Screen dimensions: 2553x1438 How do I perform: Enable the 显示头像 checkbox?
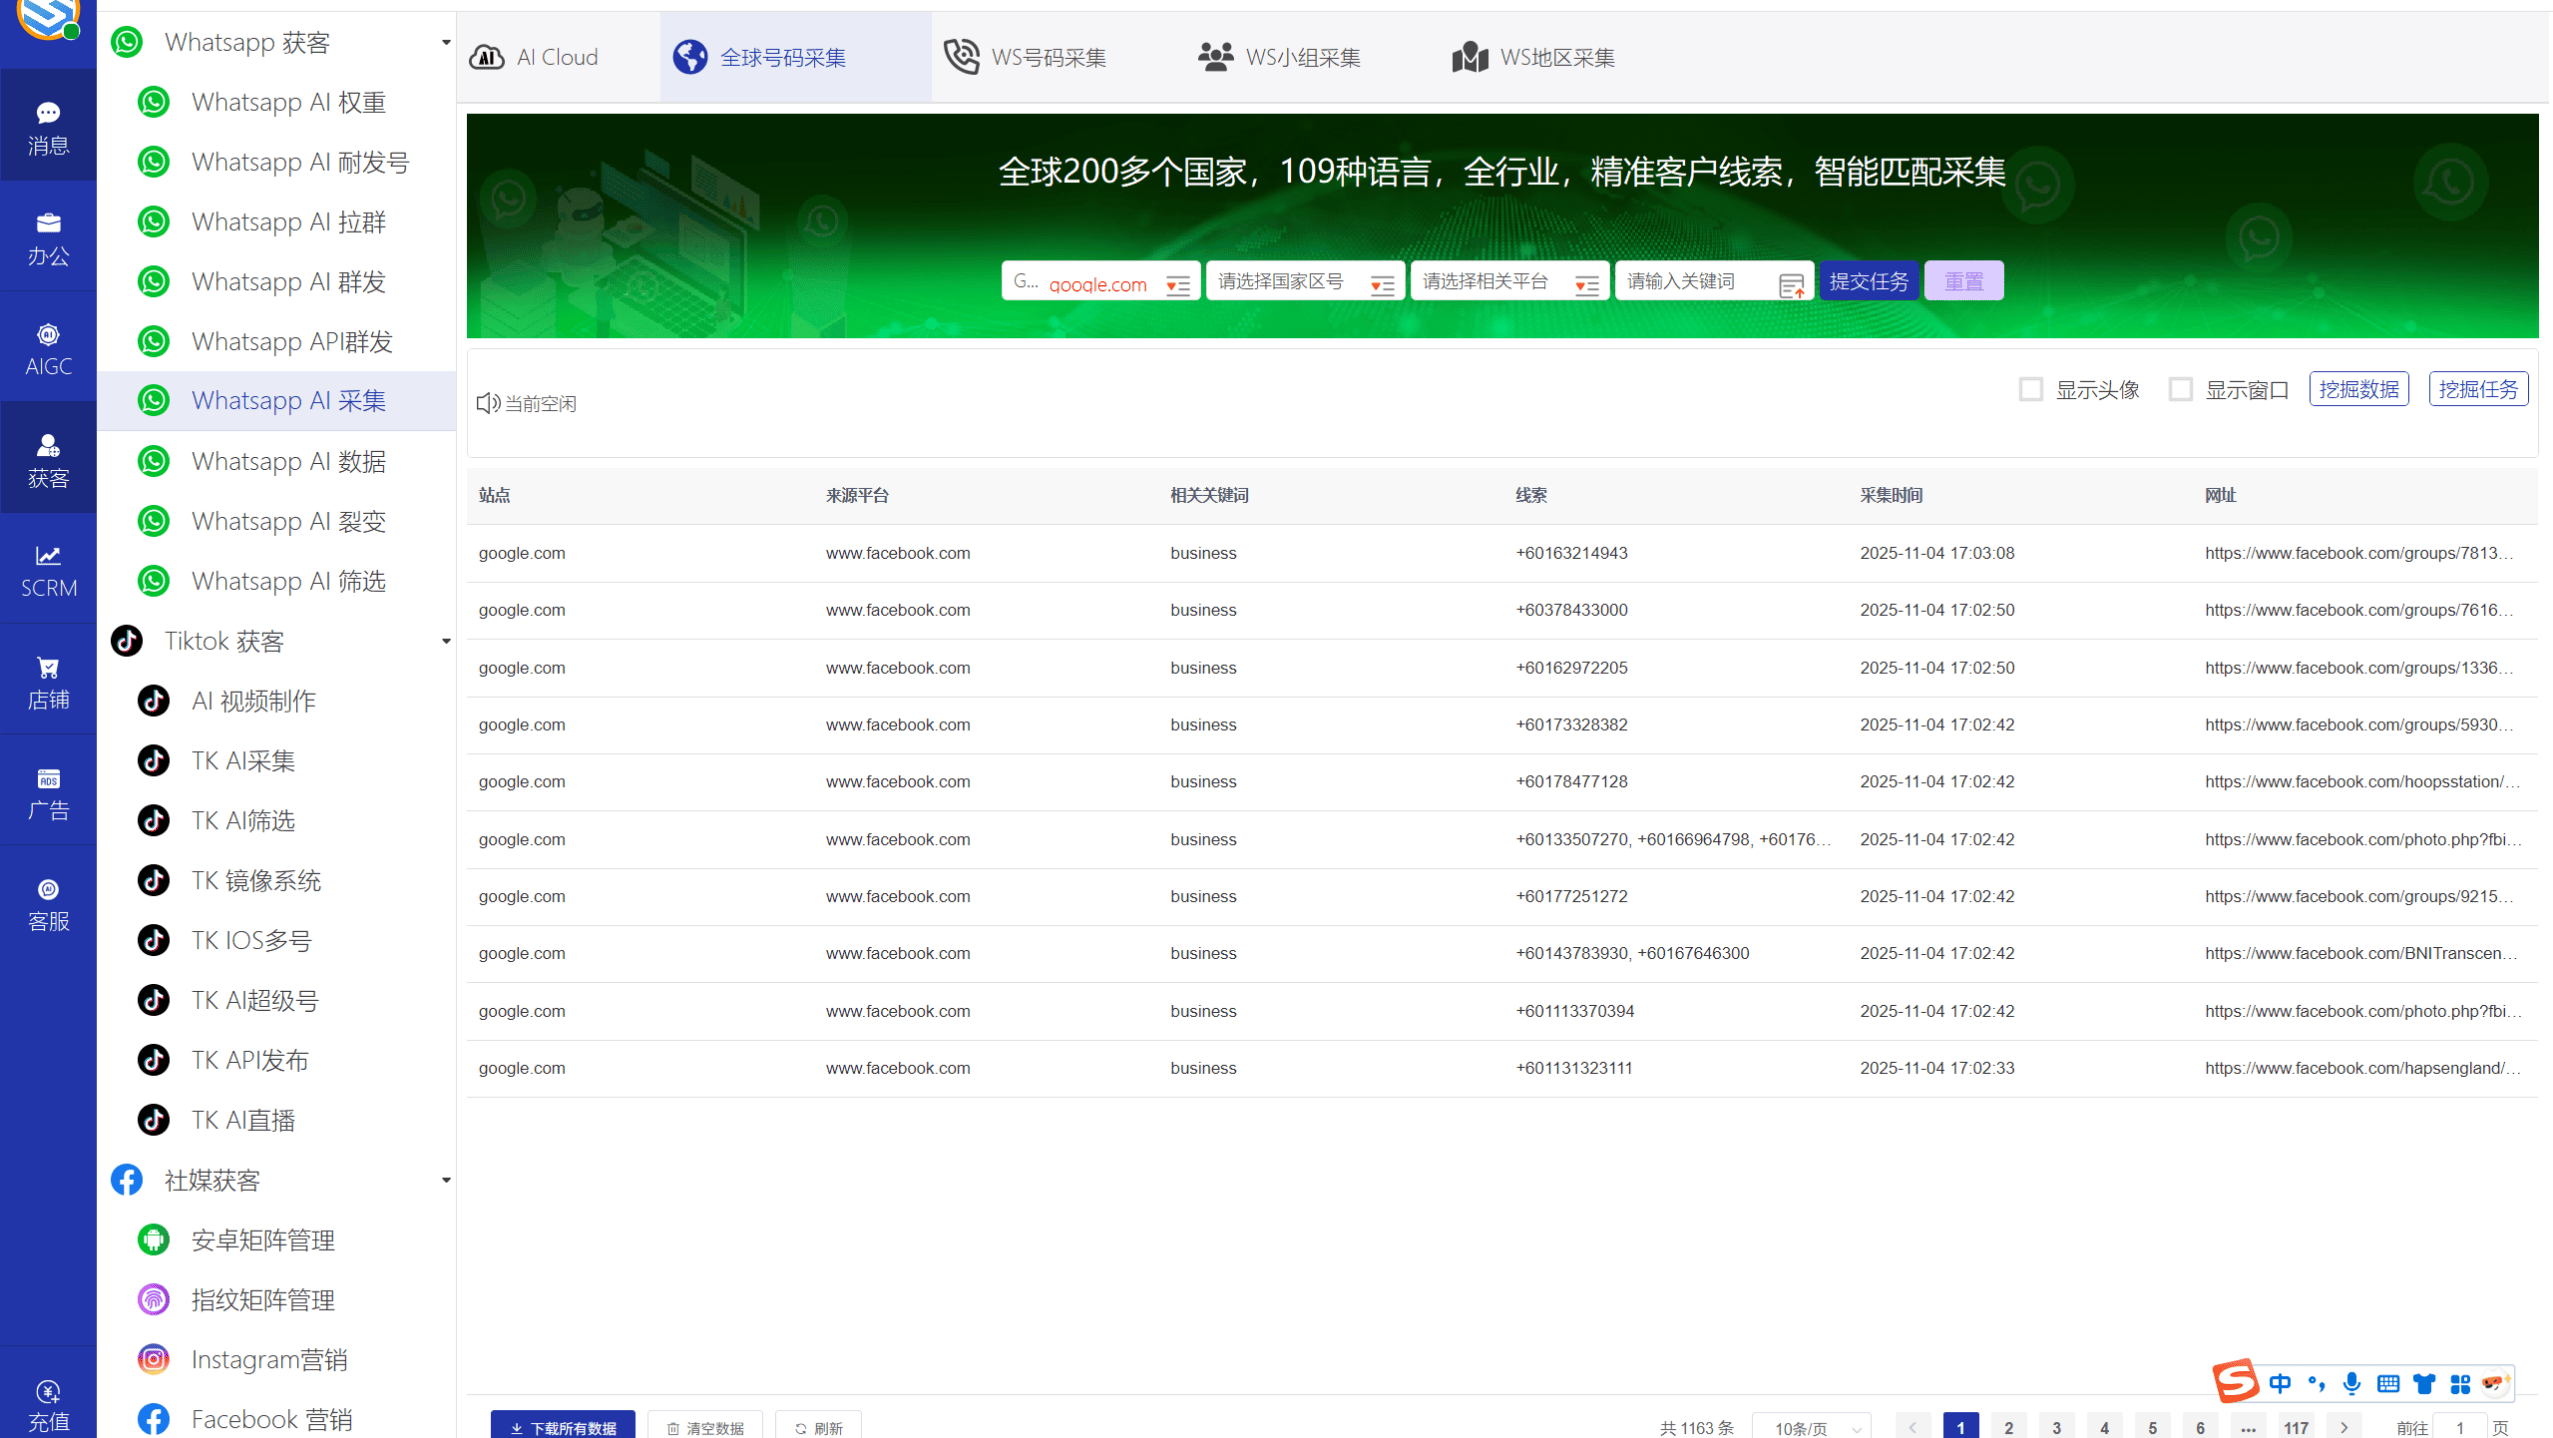coord(2030,389)
